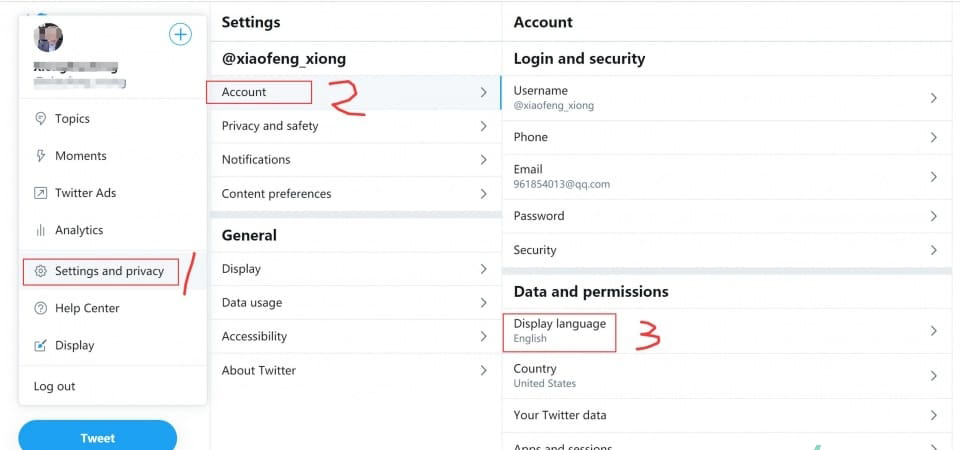Click the Display pencil icon in sidebar

(40, 345)
